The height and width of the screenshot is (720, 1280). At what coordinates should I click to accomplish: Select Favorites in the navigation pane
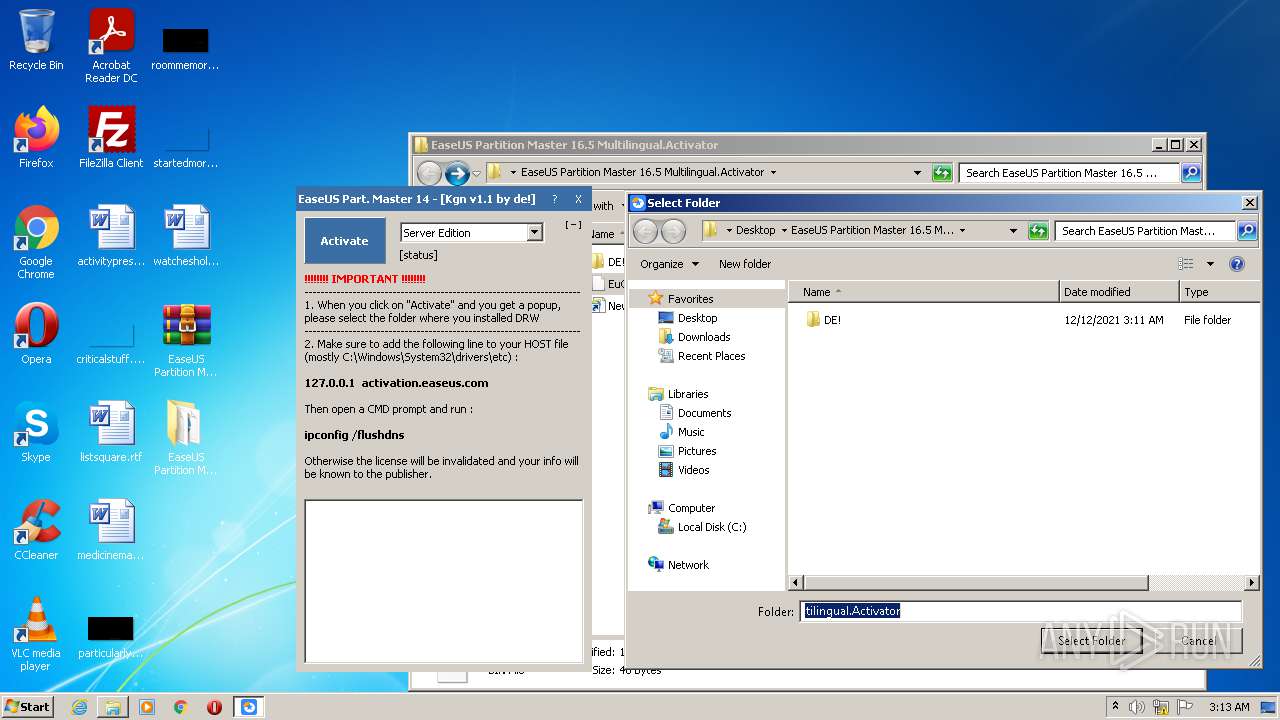pos(681,299)
